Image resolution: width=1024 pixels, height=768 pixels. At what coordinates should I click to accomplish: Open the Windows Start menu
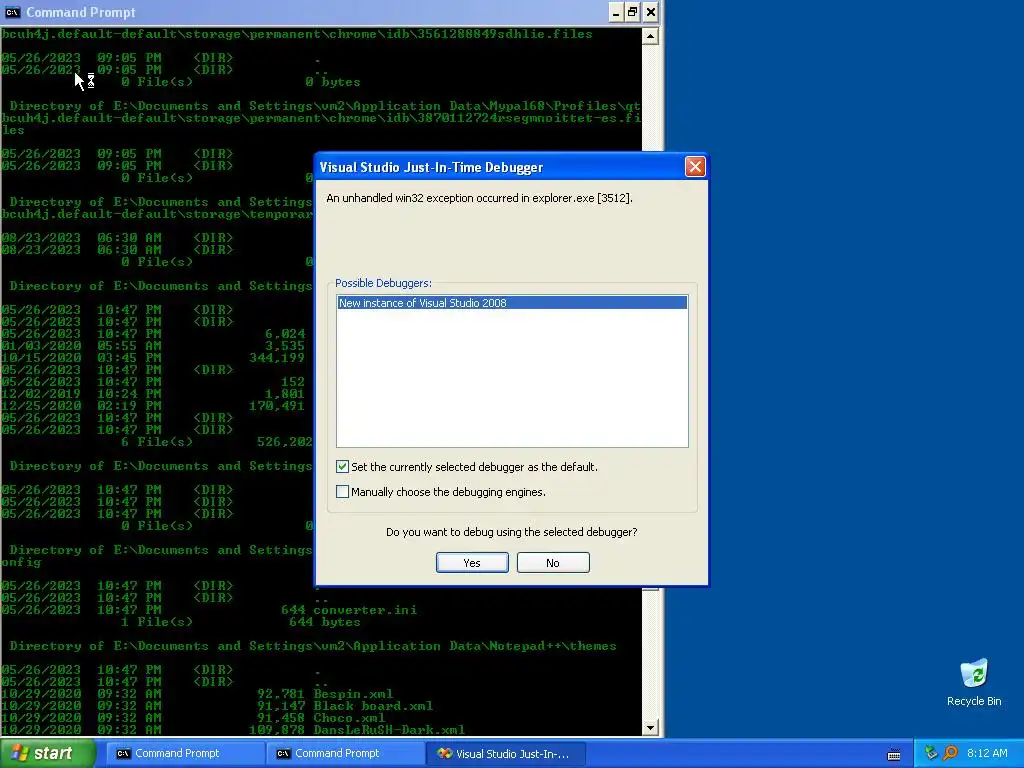(47, 754)
